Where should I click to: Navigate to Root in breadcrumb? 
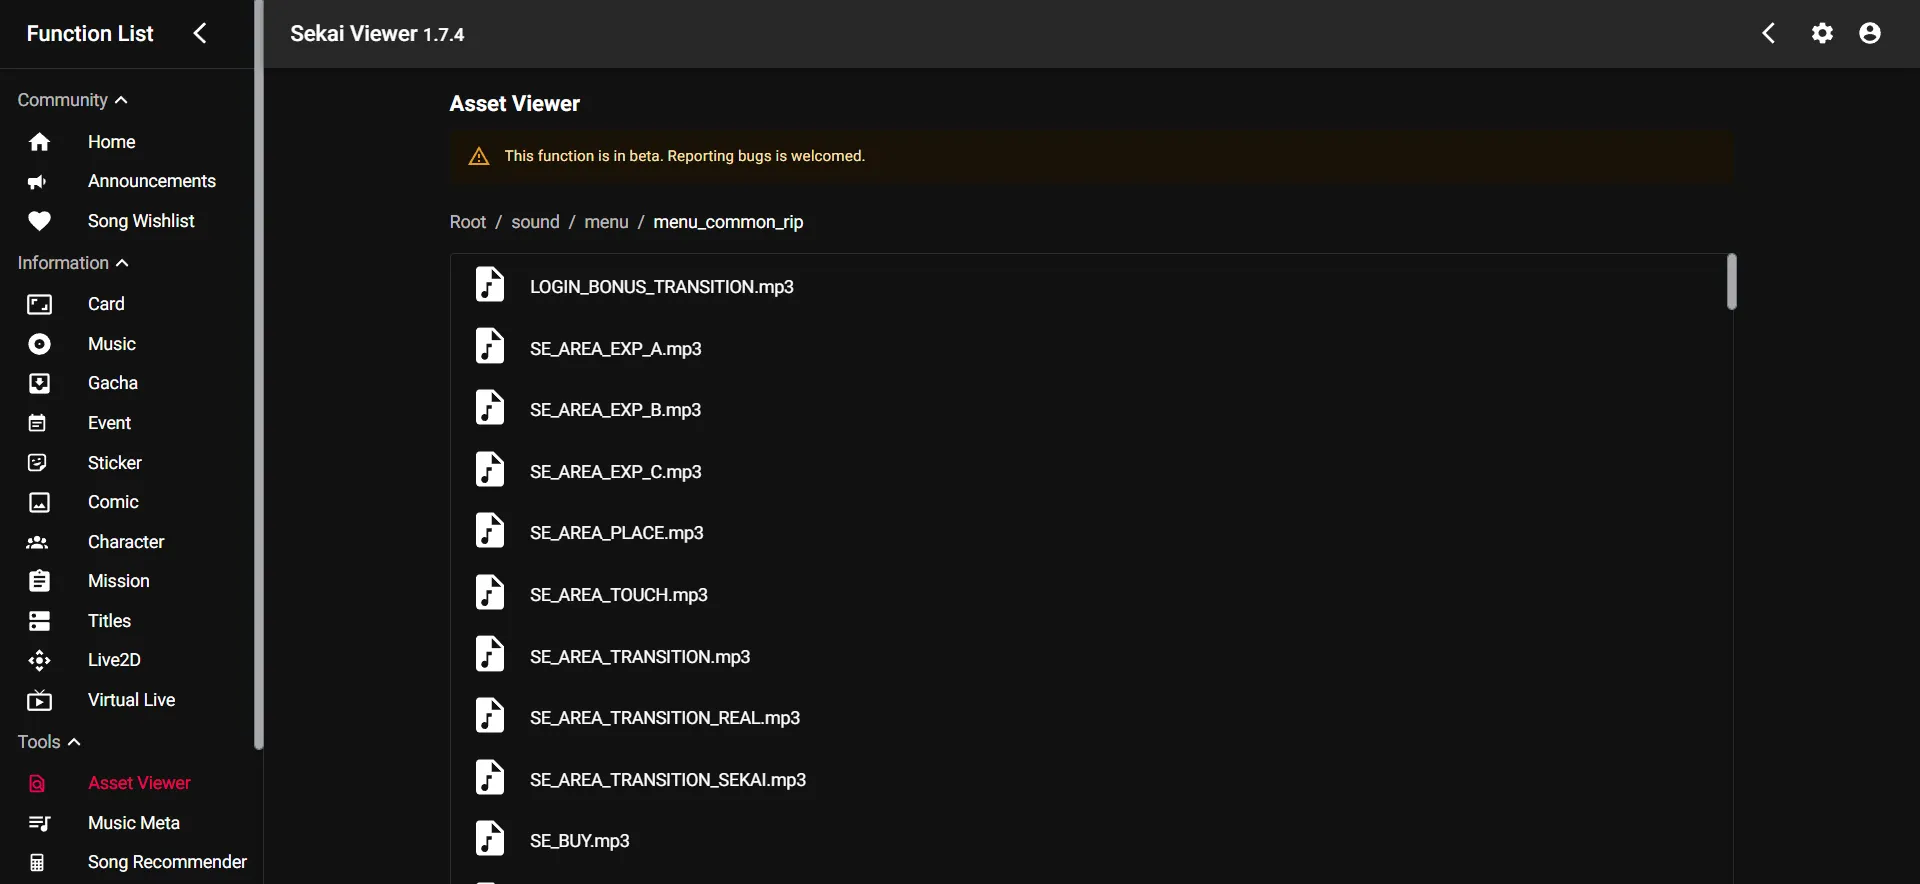pyautogui.click(x=467, y=222)
